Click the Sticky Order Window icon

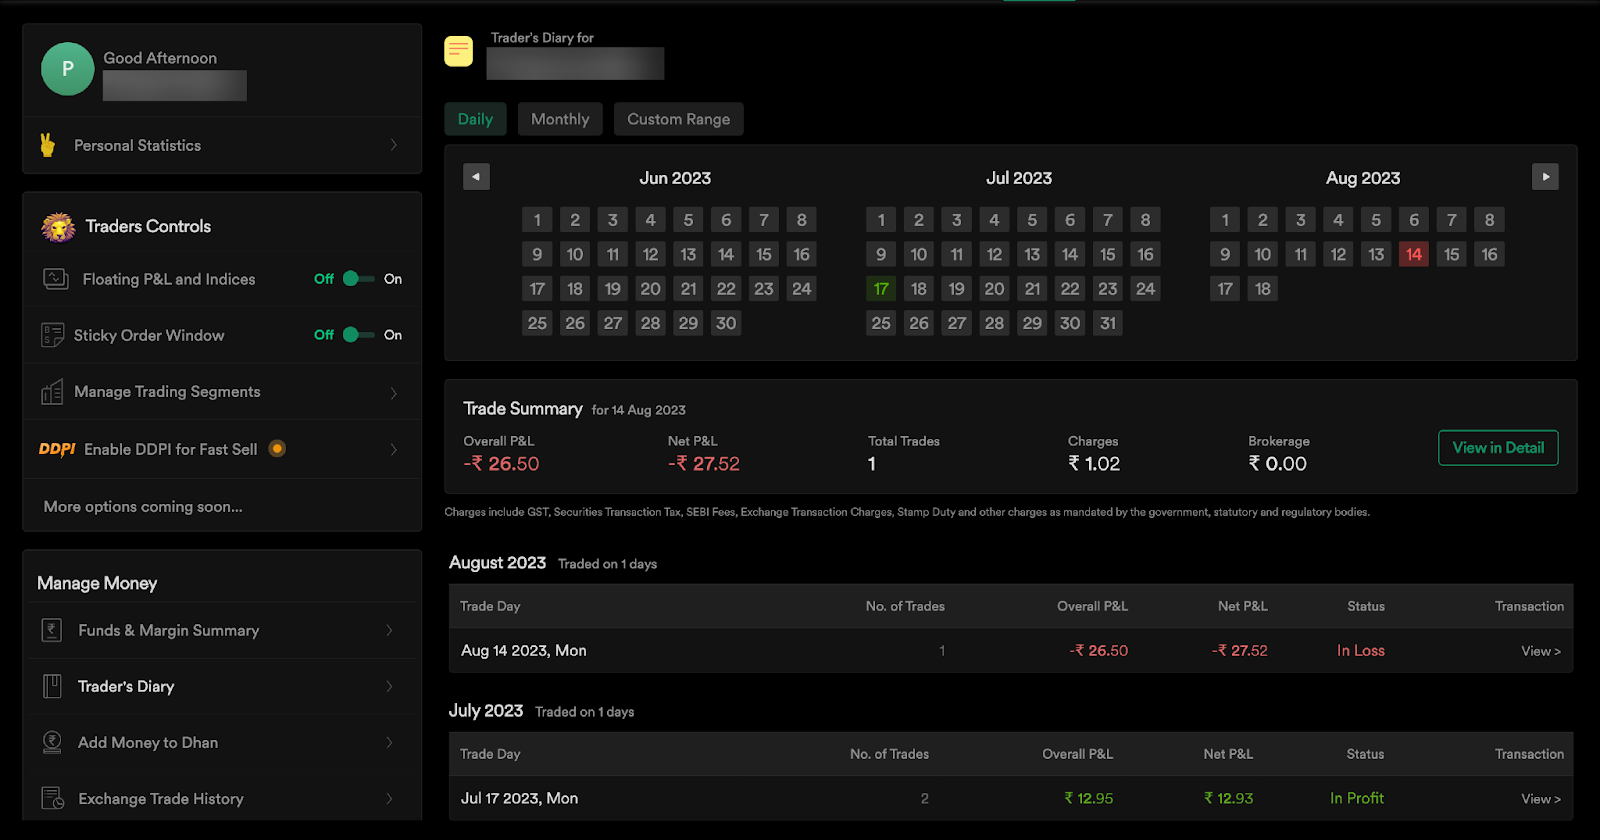click(52, 335)
